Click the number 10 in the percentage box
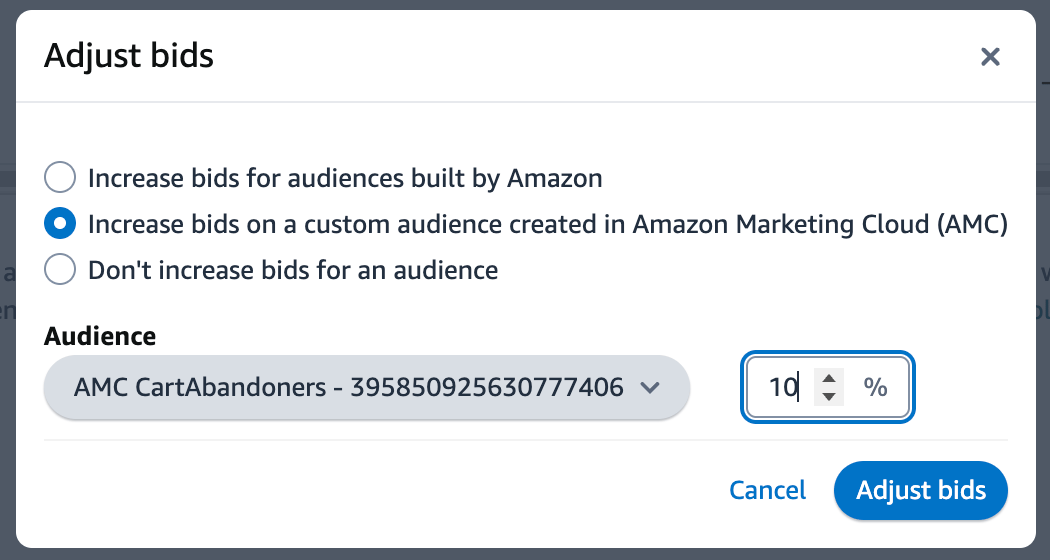Screen dimensions: 1050x560 pos(781,387)
